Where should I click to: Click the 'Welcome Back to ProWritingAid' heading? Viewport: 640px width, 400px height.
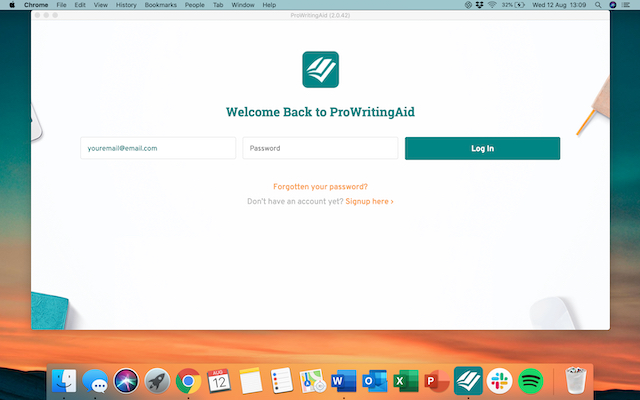(x=320, y=112)
